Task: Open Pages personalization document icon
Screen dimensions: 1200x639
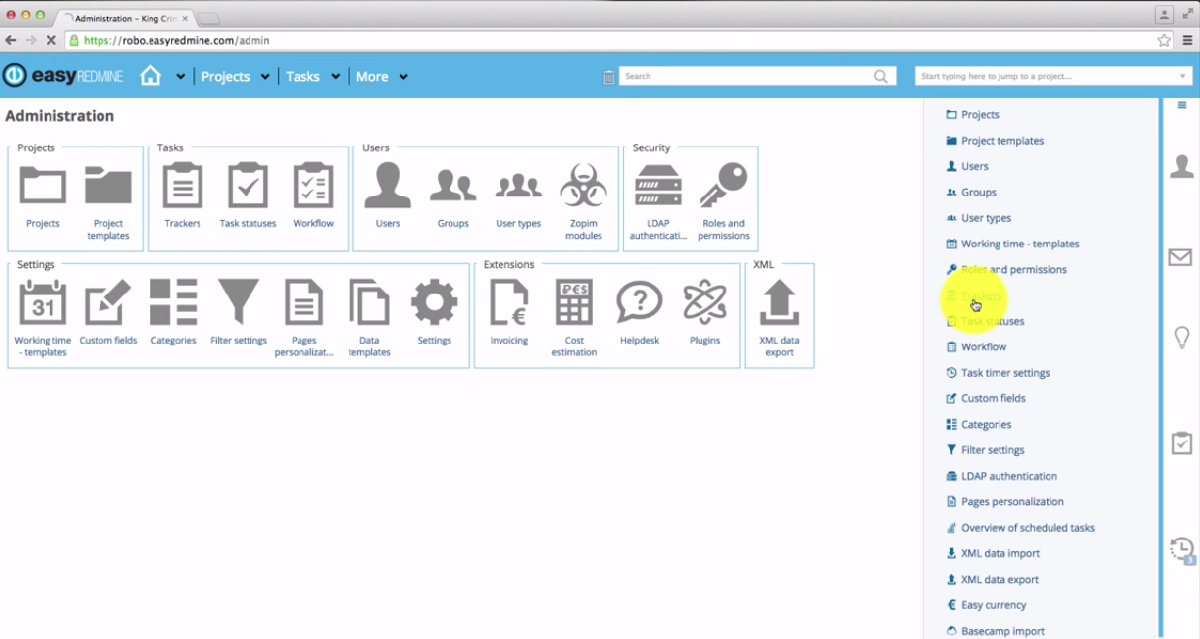Action: pyautogui.click(x=303, y=302)
